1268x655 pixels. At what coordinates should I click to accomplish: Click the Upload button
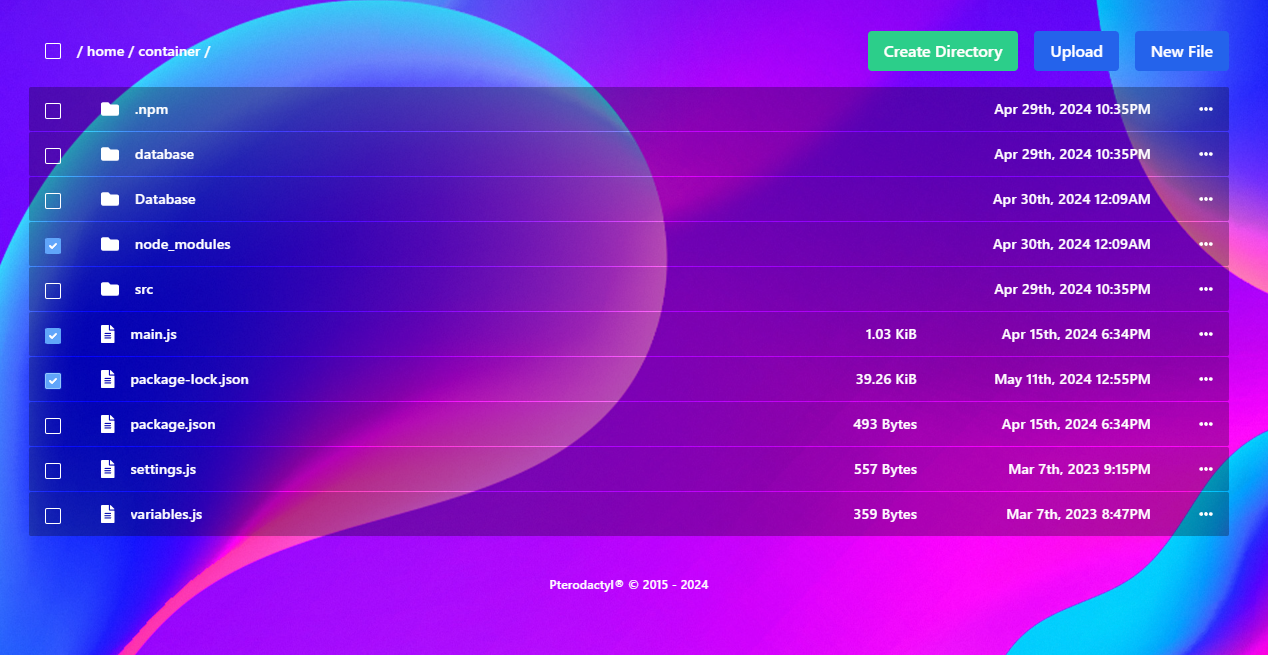click(x=1076, y=51)
